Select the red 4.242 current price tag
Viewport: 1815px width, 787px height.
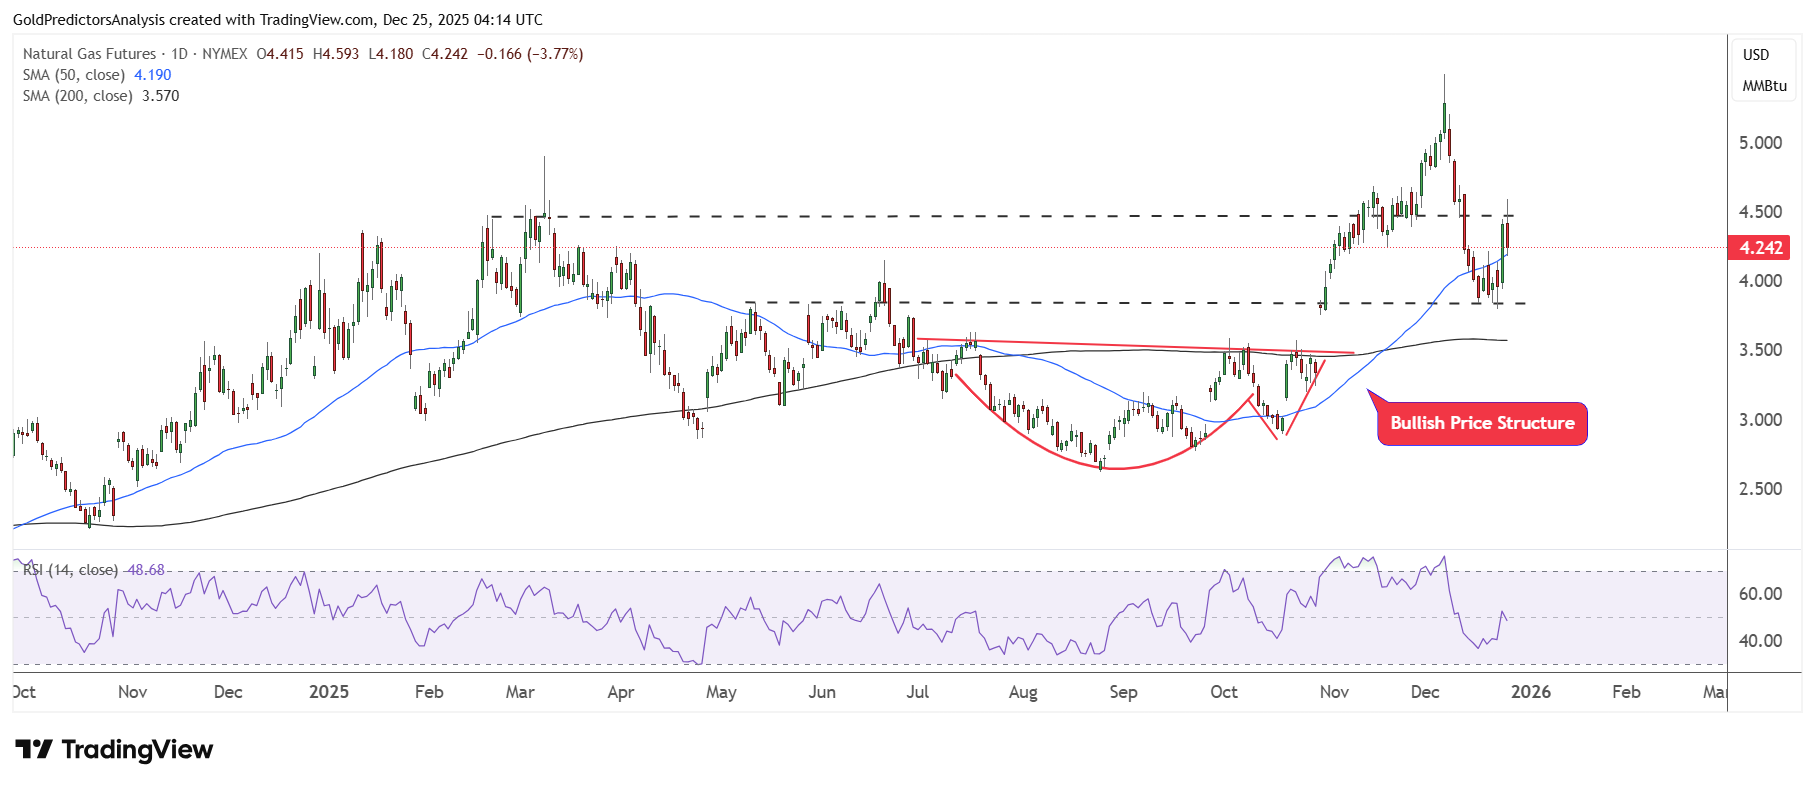tap(1759, 248)
